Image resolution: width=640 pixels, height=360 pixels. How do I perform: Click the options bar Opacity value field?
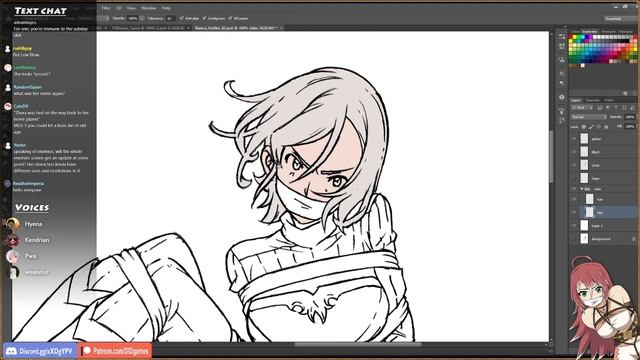coord(133,18)
